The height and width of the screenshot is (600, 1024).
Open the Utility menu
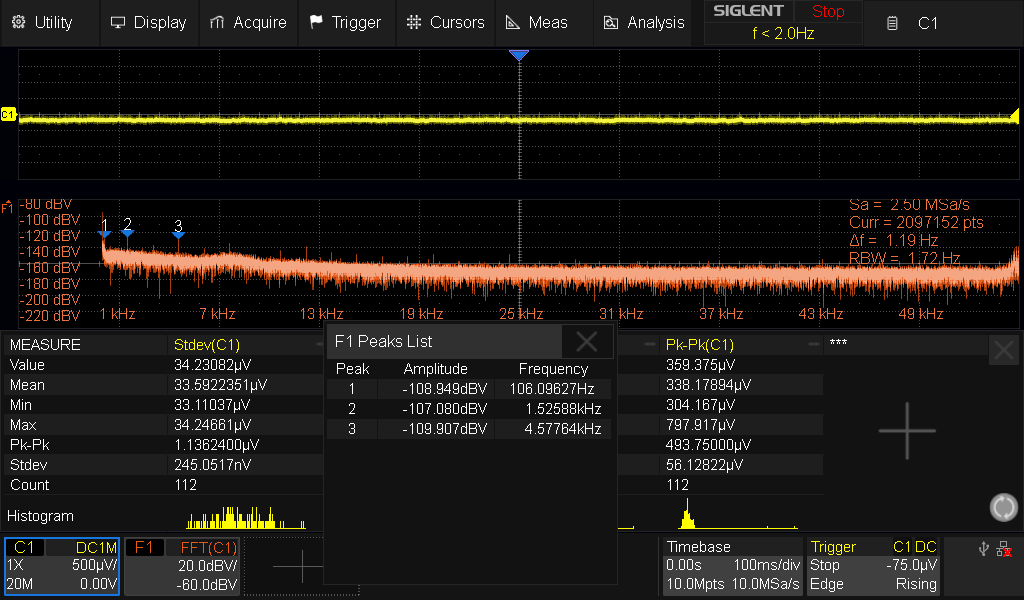[42, 22]
